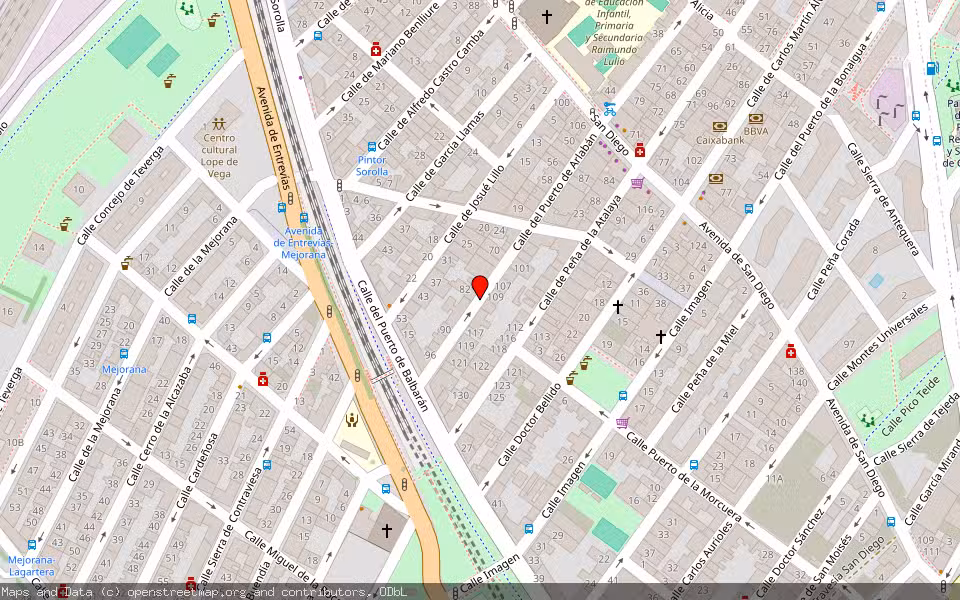Select the Caixabank bank icon
The height and width of the screenshot is (600, 960).
pos(719,127)
